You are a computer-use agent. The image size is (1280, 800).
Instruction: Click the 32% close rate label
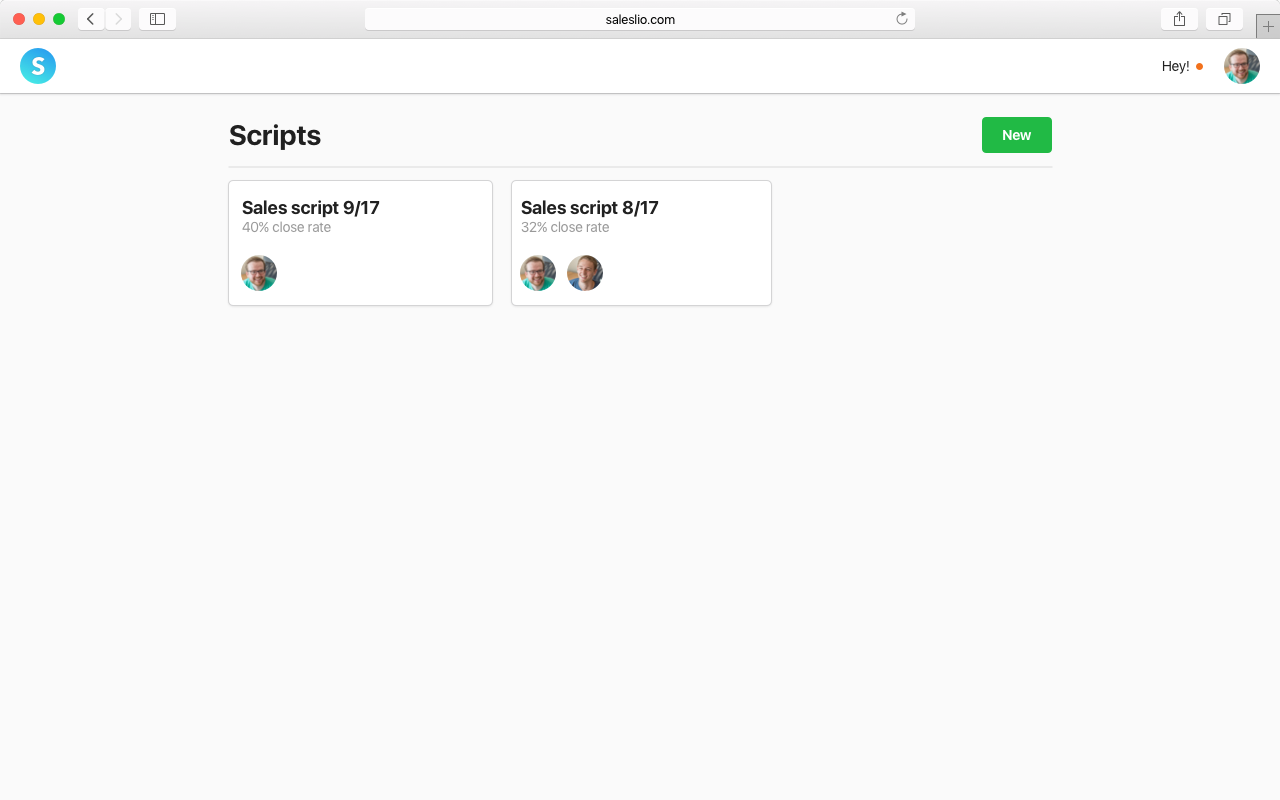coord(565,228)
